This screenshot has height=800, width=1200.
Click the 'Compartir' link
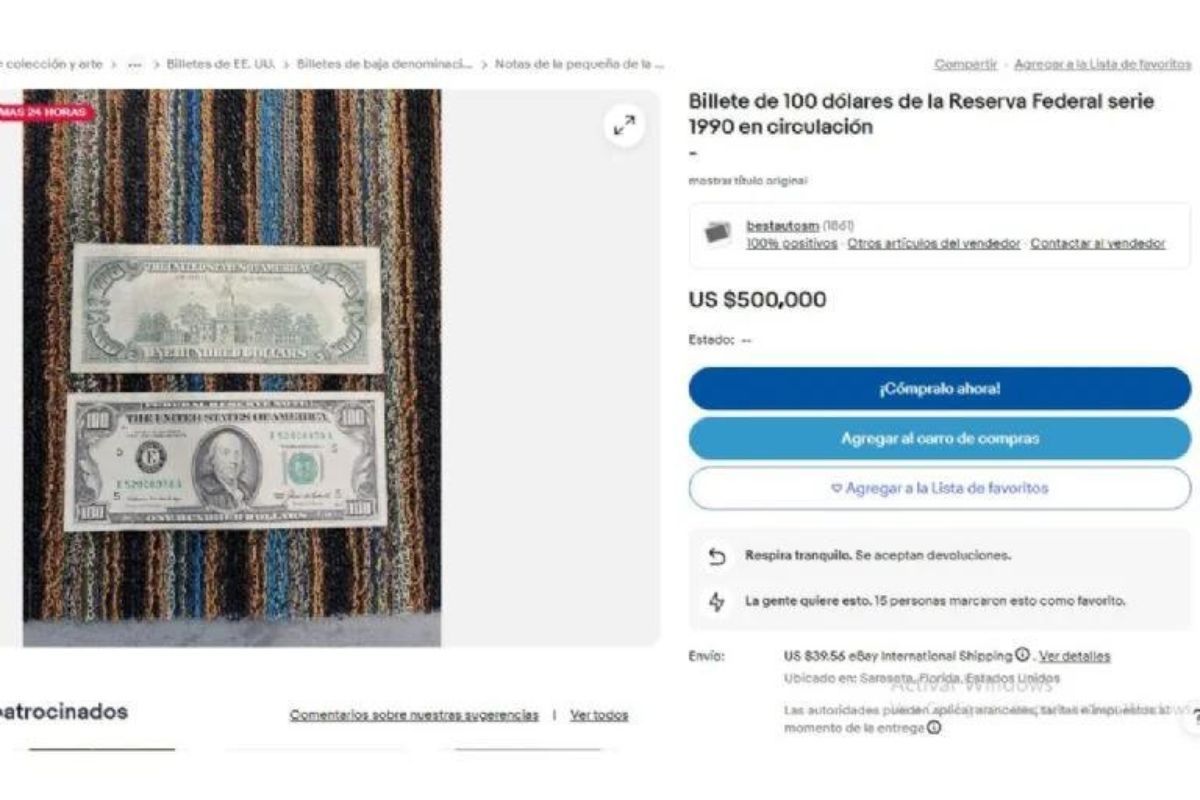tap(966, 64)
